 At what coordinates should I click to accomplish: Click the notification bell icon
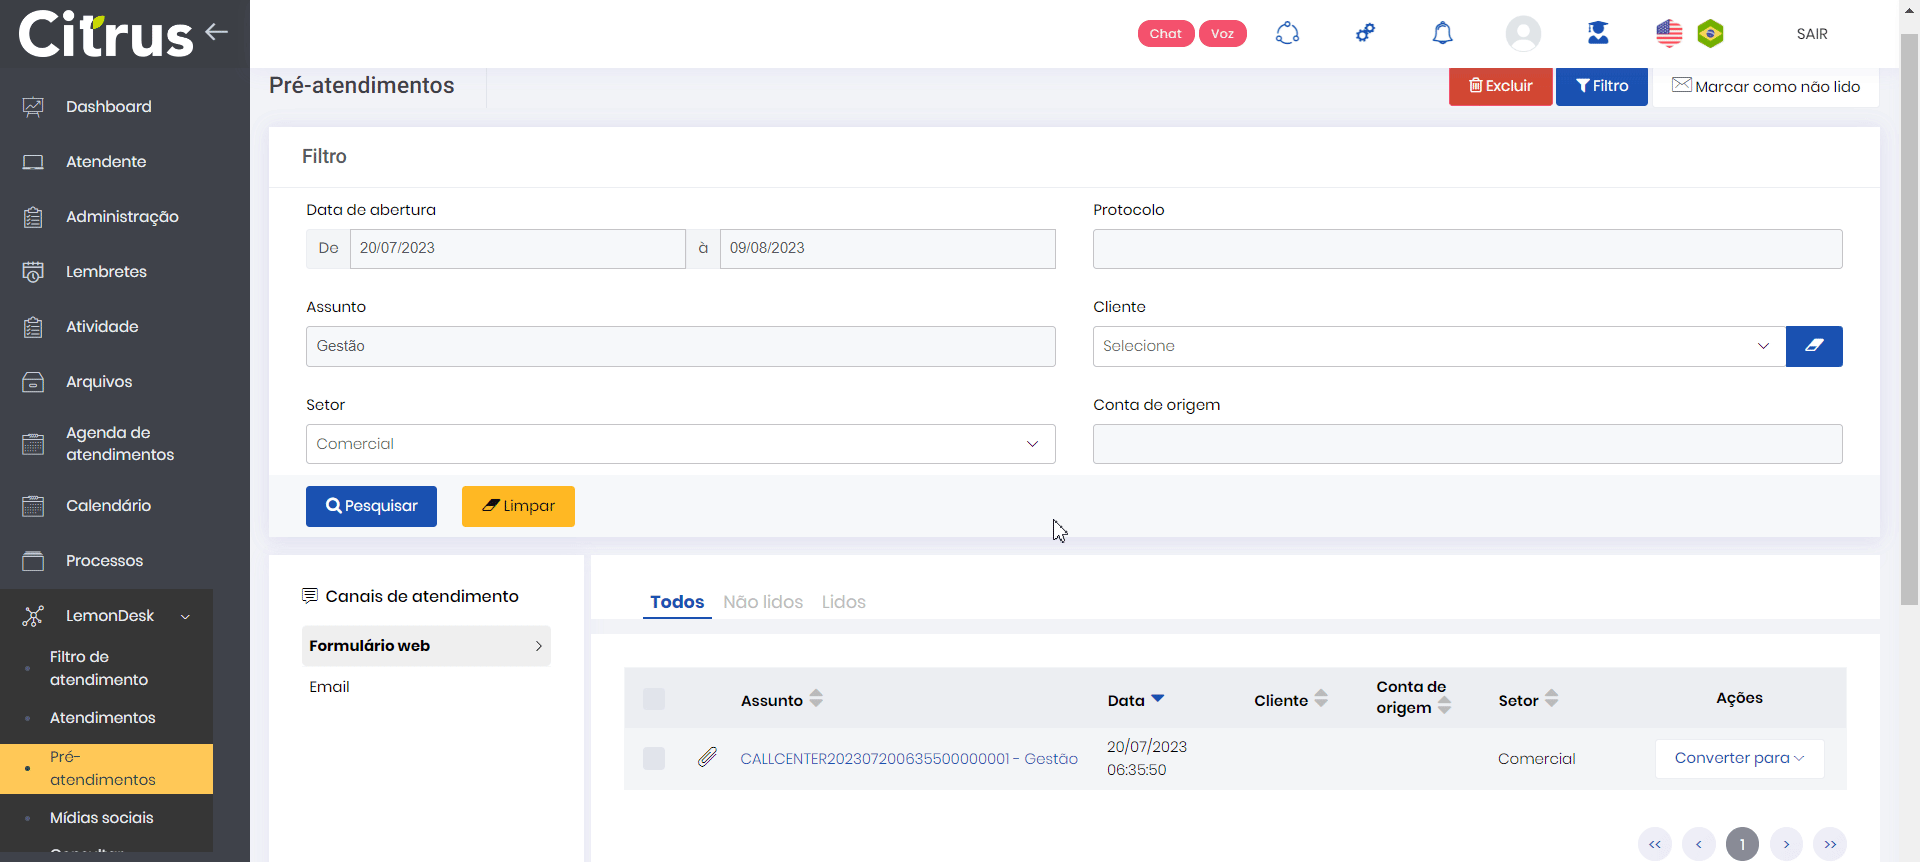(1442, 34)
